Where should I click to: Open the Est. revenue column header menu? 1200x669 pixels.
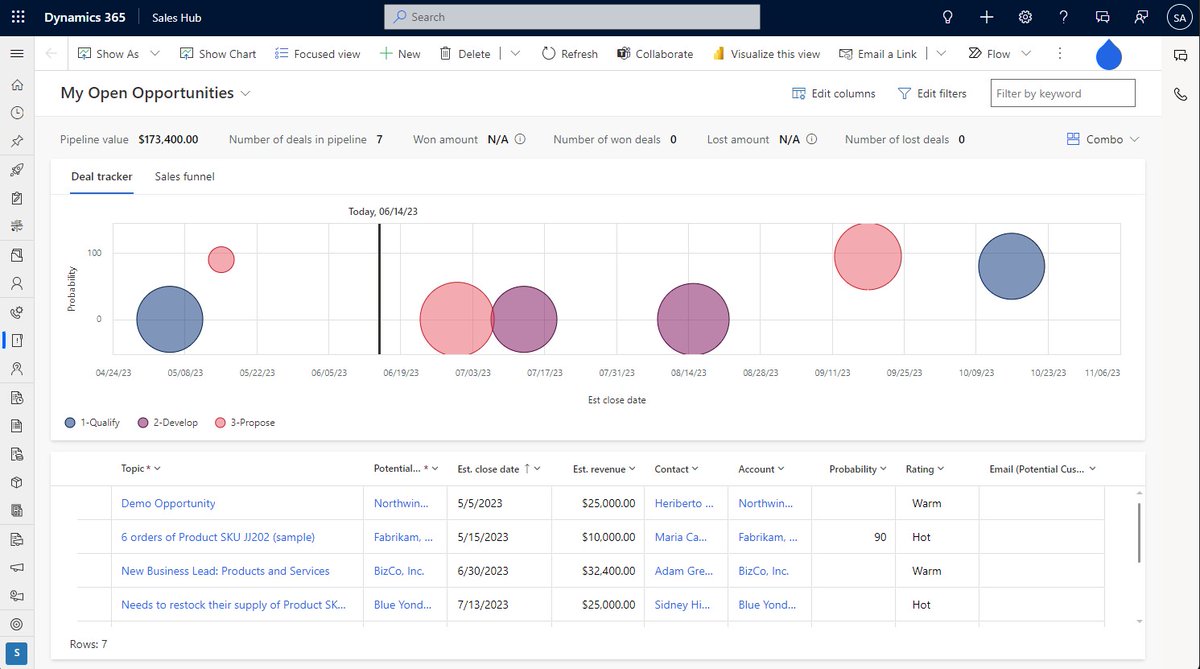pyautogui.click(x=605, y=469)
